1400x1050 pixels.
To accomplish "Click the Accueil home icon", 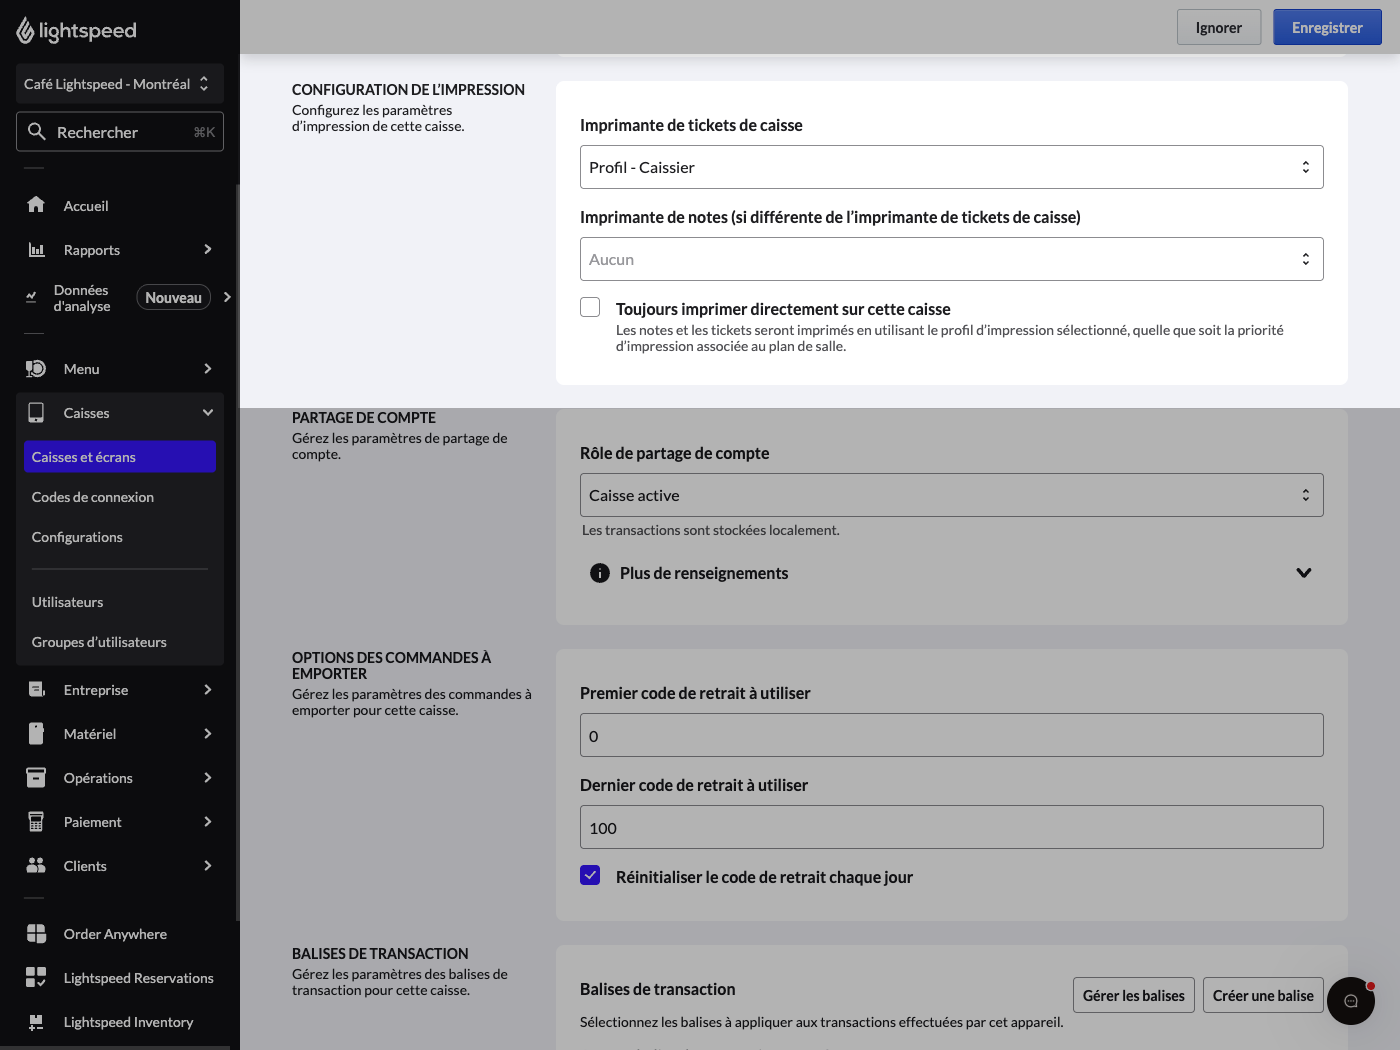I will [x=36, y=205].
